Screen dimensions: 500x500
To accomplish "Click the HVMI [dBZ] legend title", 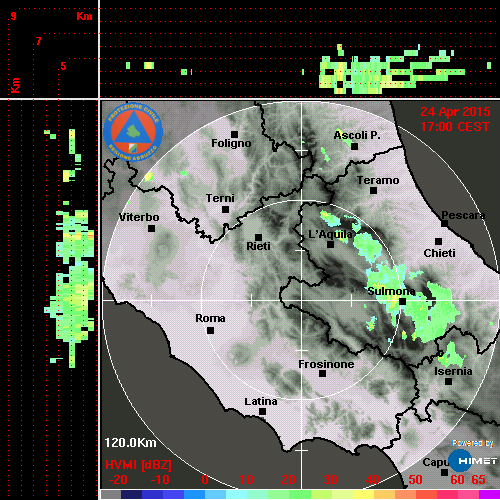I will (138, 465).
